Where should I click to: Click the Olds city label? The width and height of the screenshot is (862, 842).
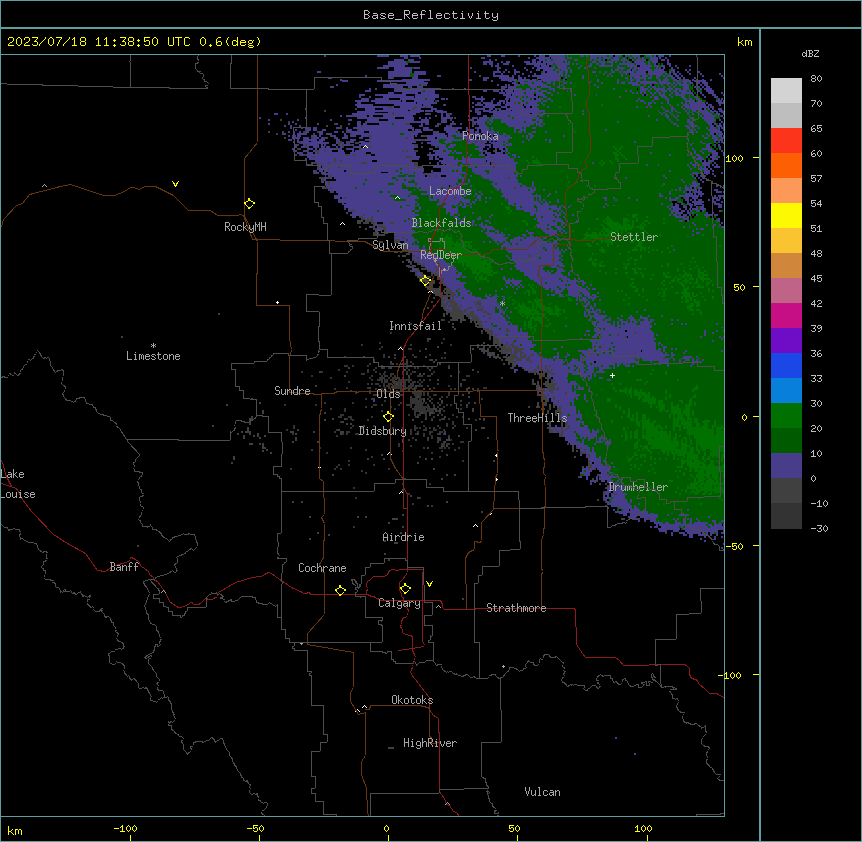[x=388, y=394]
